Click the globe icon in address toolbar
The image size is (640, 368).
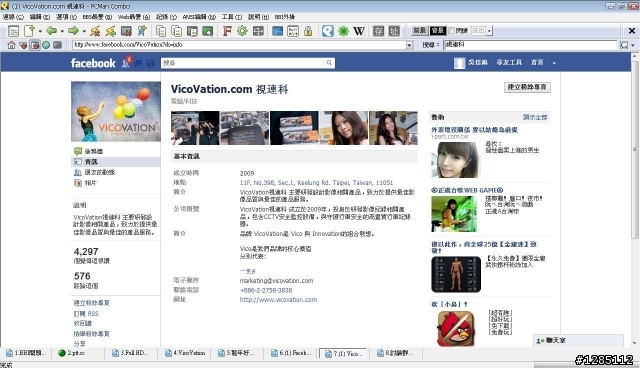tap(46, 45)
